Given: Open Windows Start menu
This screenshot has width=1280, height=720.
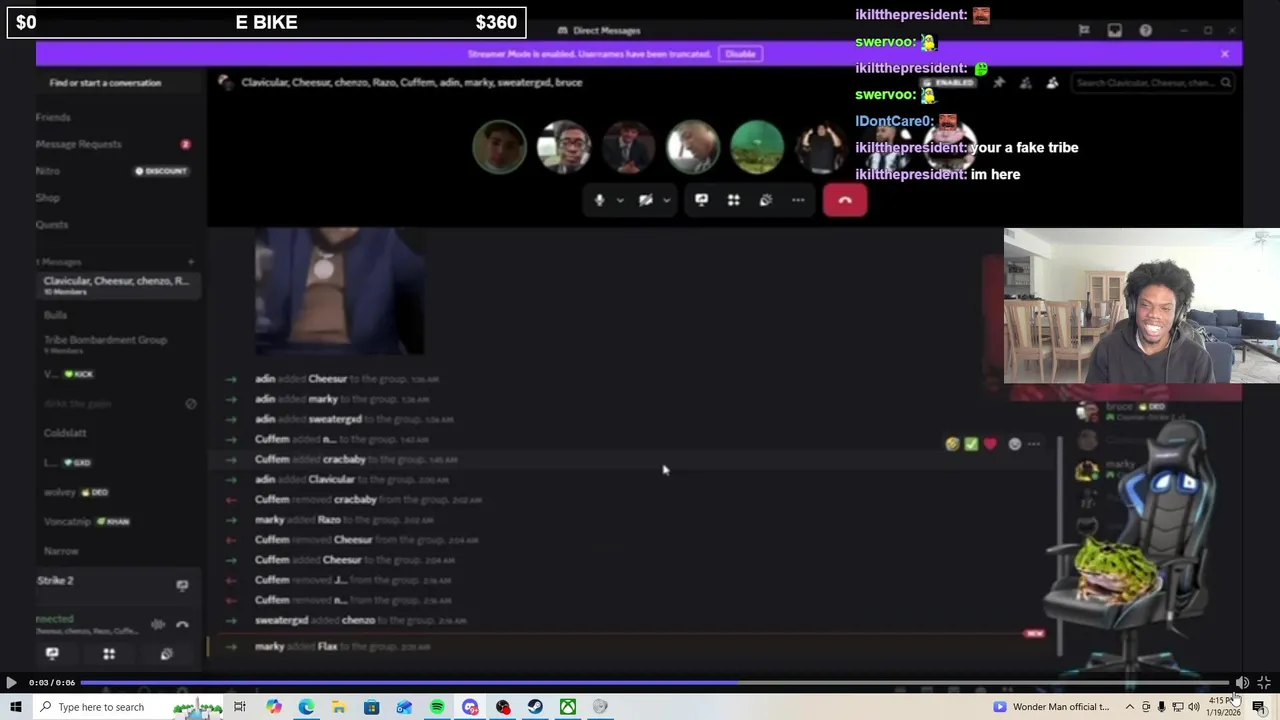Looking at the screenshot, I should pos(15,707).
